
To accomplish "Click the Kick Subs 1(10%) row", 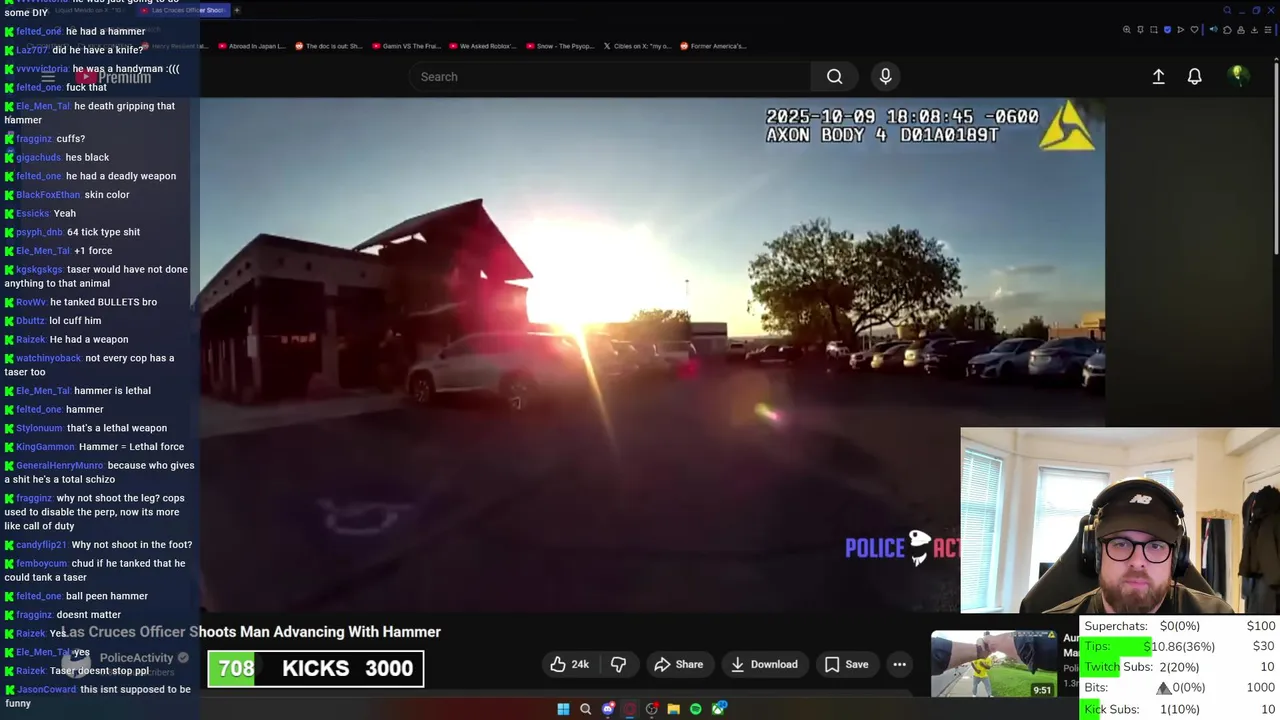I will [1180, 709].
